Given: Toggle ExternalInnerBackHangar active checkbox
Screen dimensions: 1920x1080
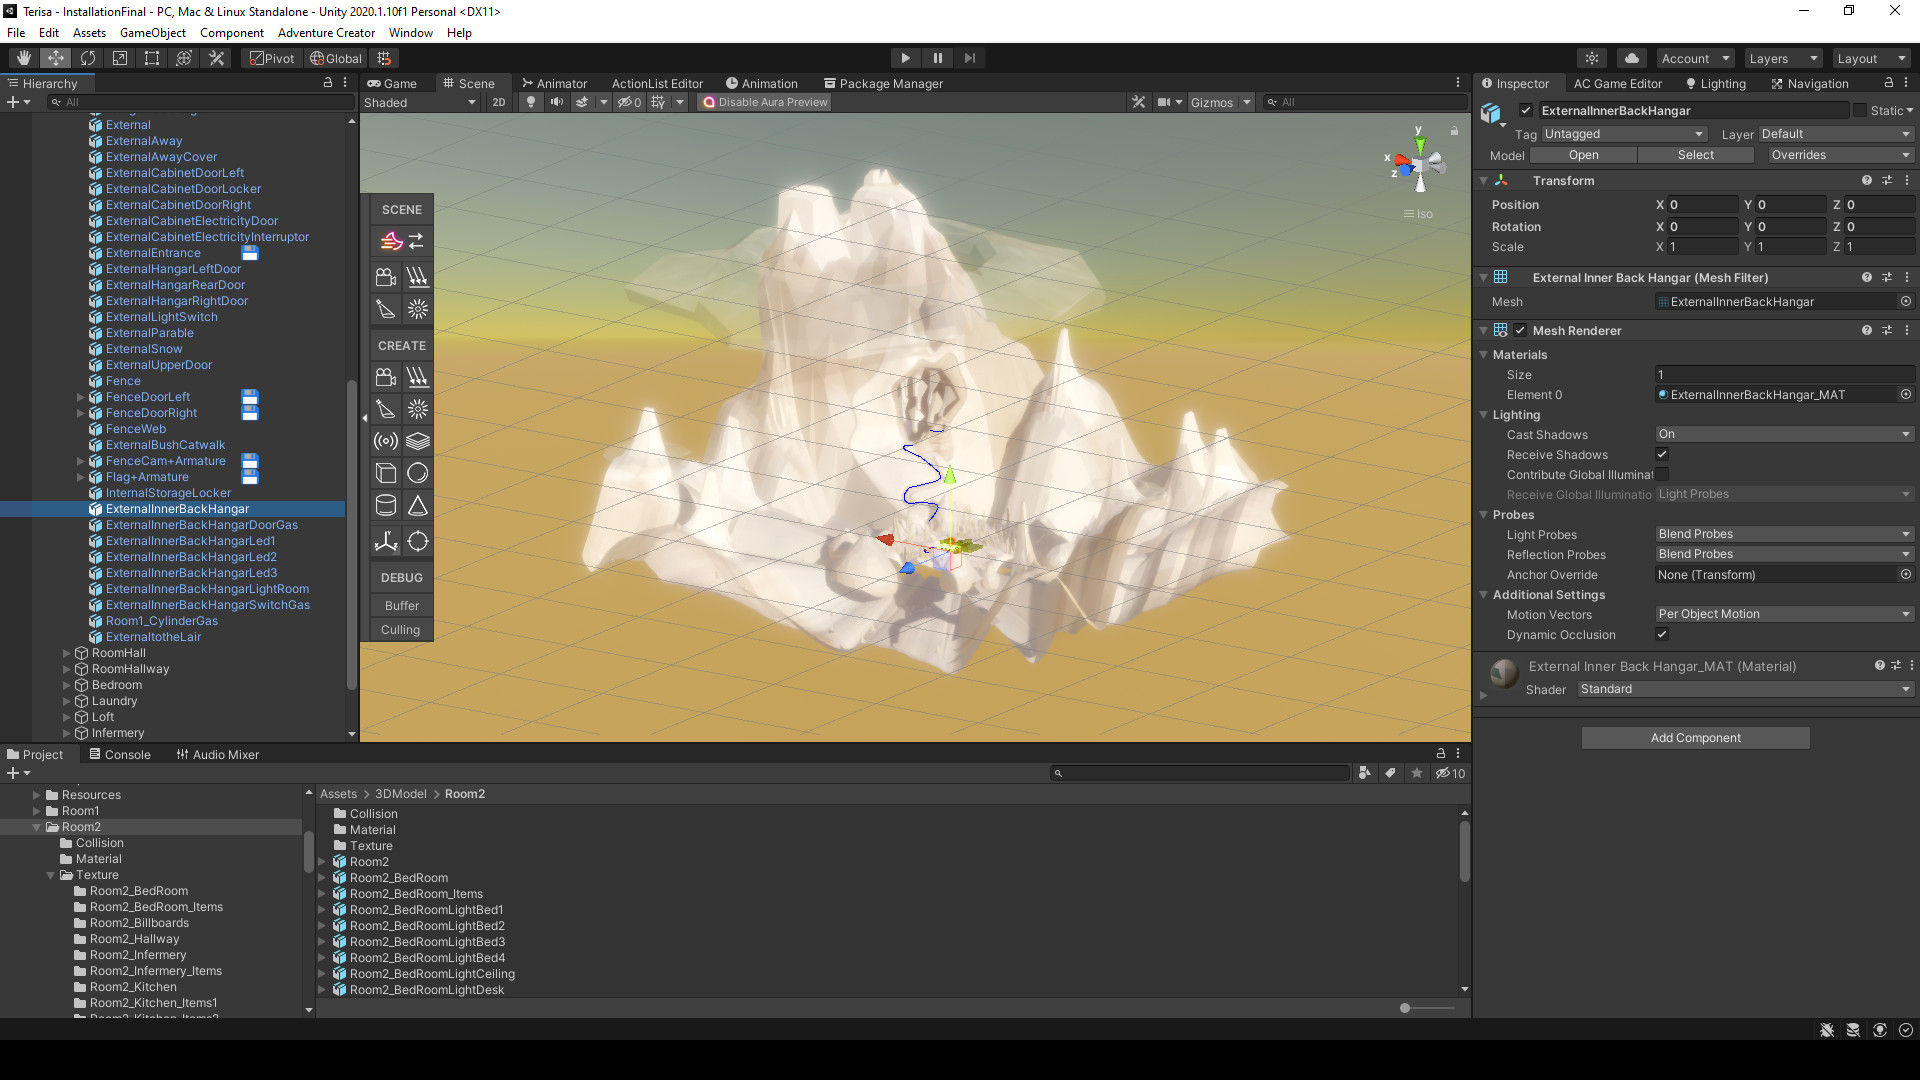Looking at the screenshot, I should [x=1526, y=110].
